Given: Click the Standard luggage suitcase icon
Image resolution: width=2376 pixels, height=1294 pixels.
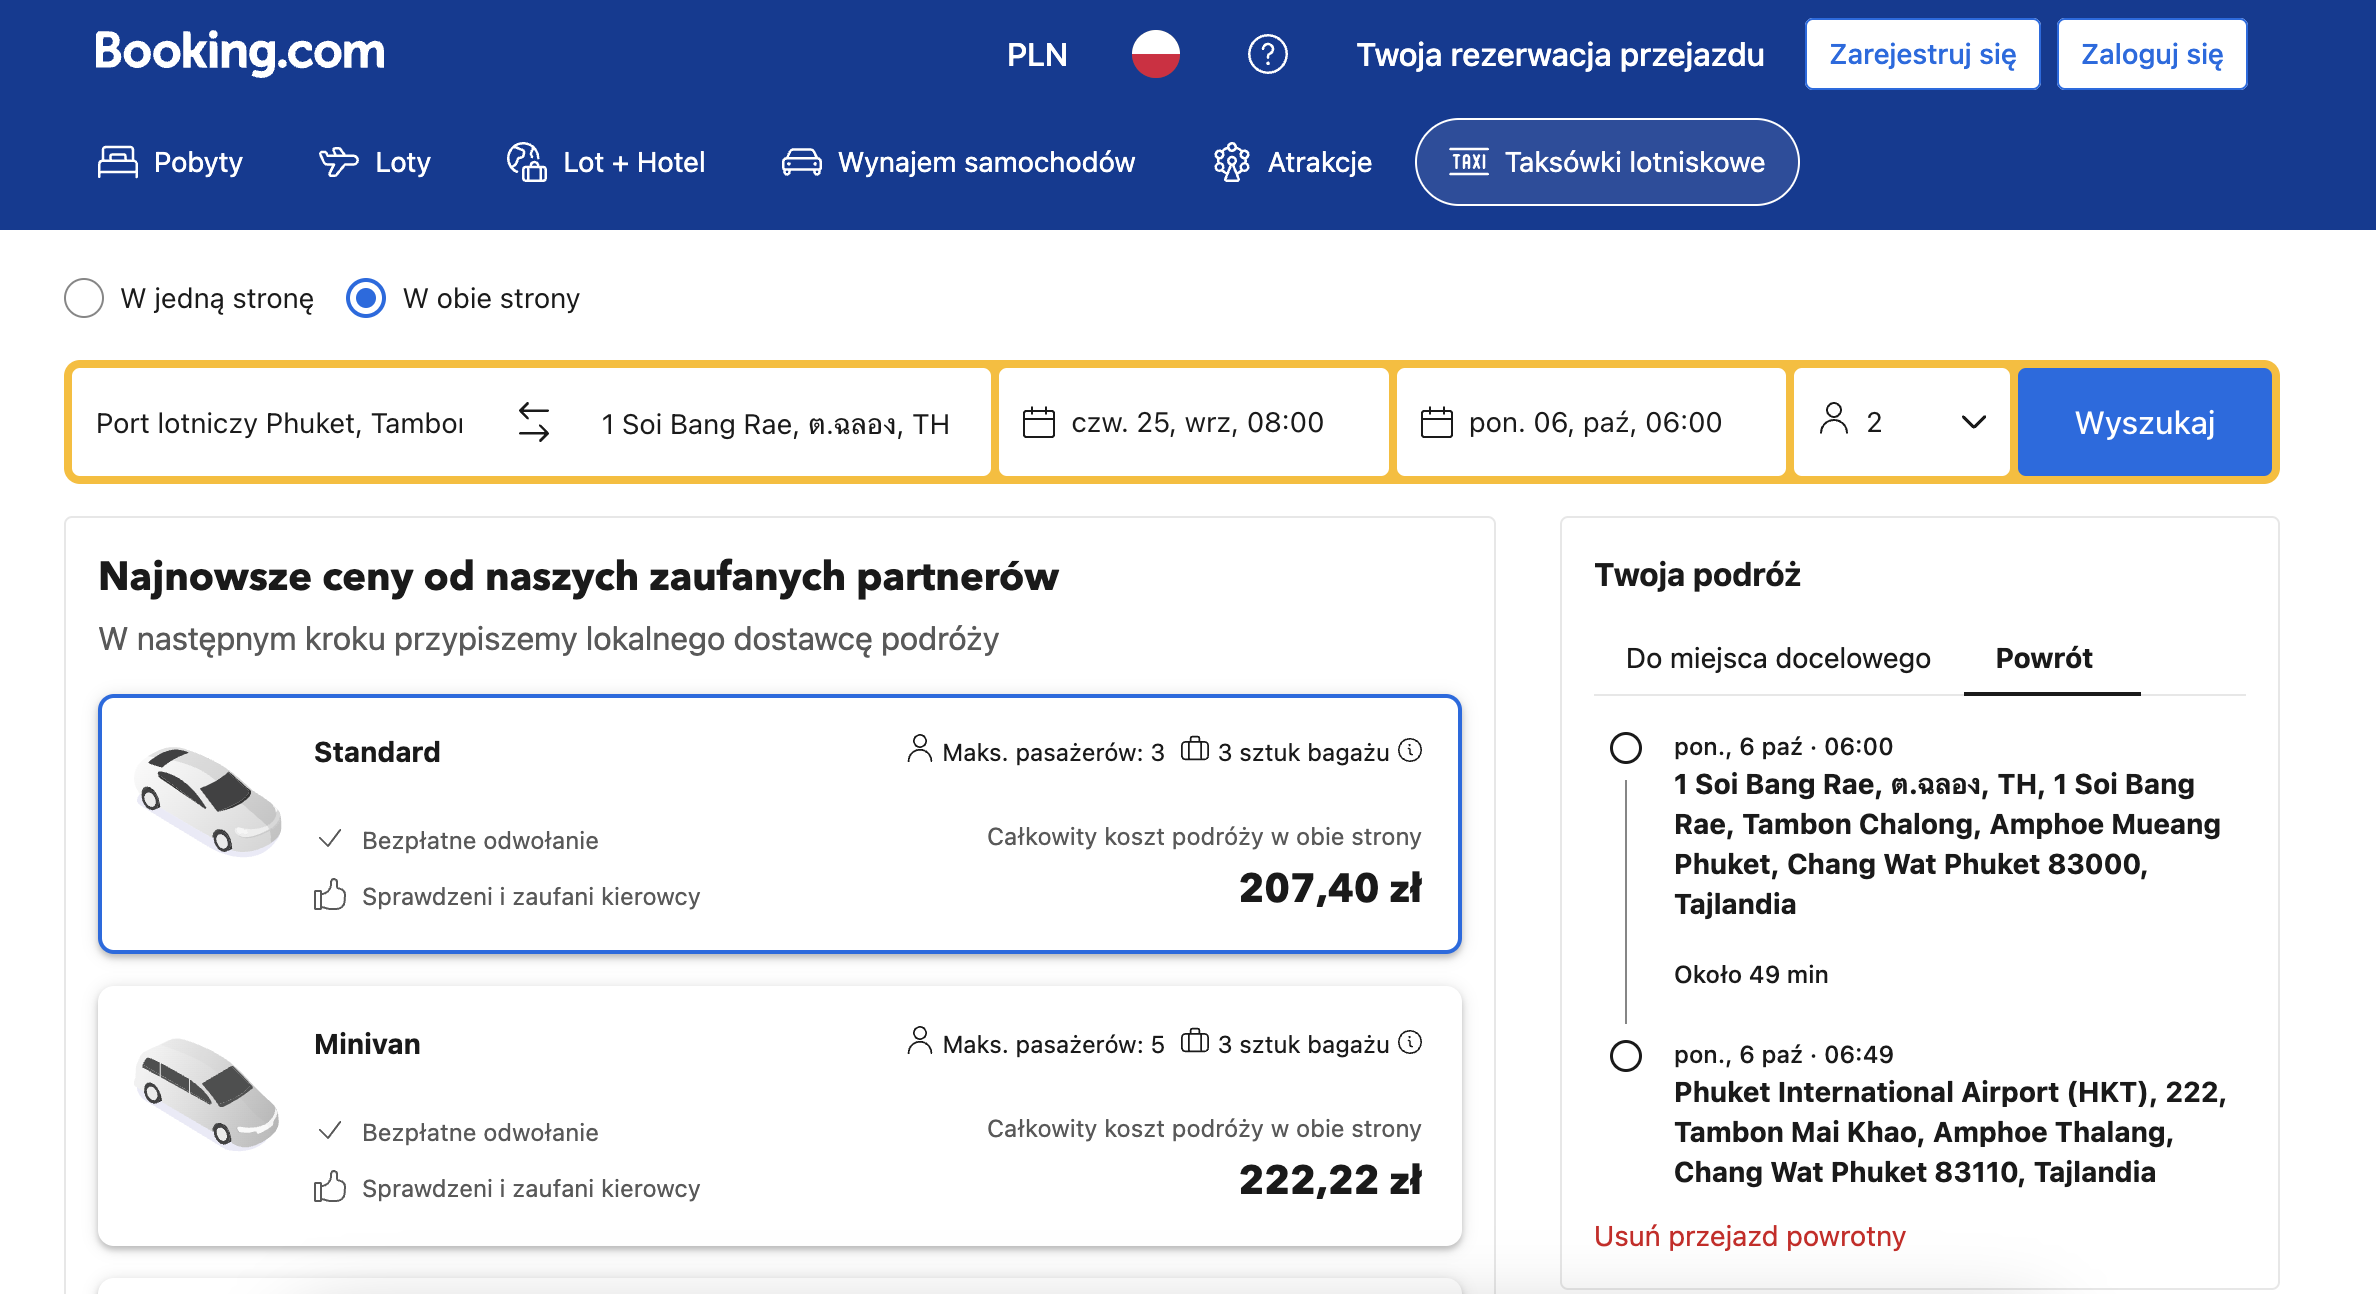Looking at the screenshot, I should click(x=1195, y=749).
